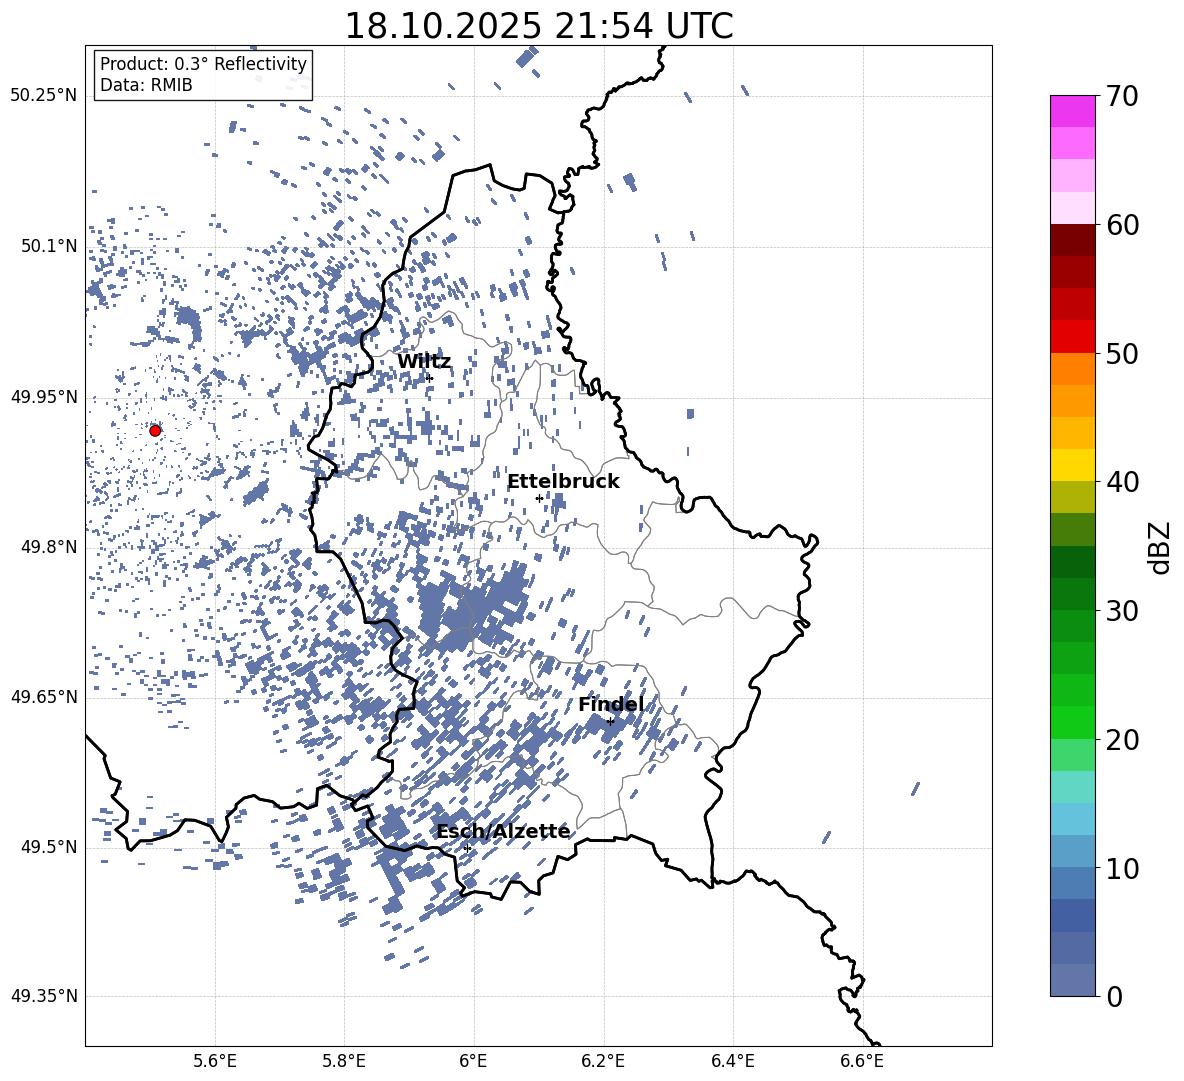Click the colorbar tick value 10
This screenshot has height=1081, width=1184.
click(x=1123, y=868)
